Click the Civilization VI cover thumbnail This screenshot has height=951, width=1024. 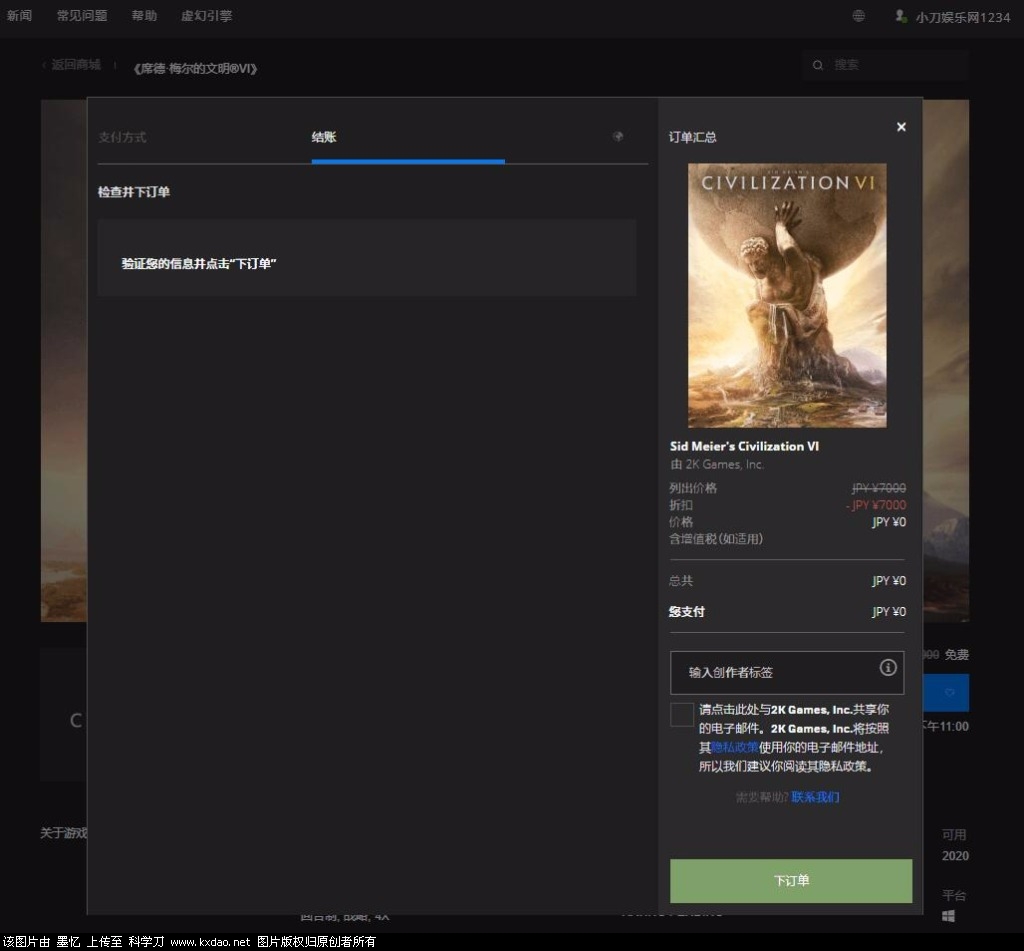coord(787,295)
